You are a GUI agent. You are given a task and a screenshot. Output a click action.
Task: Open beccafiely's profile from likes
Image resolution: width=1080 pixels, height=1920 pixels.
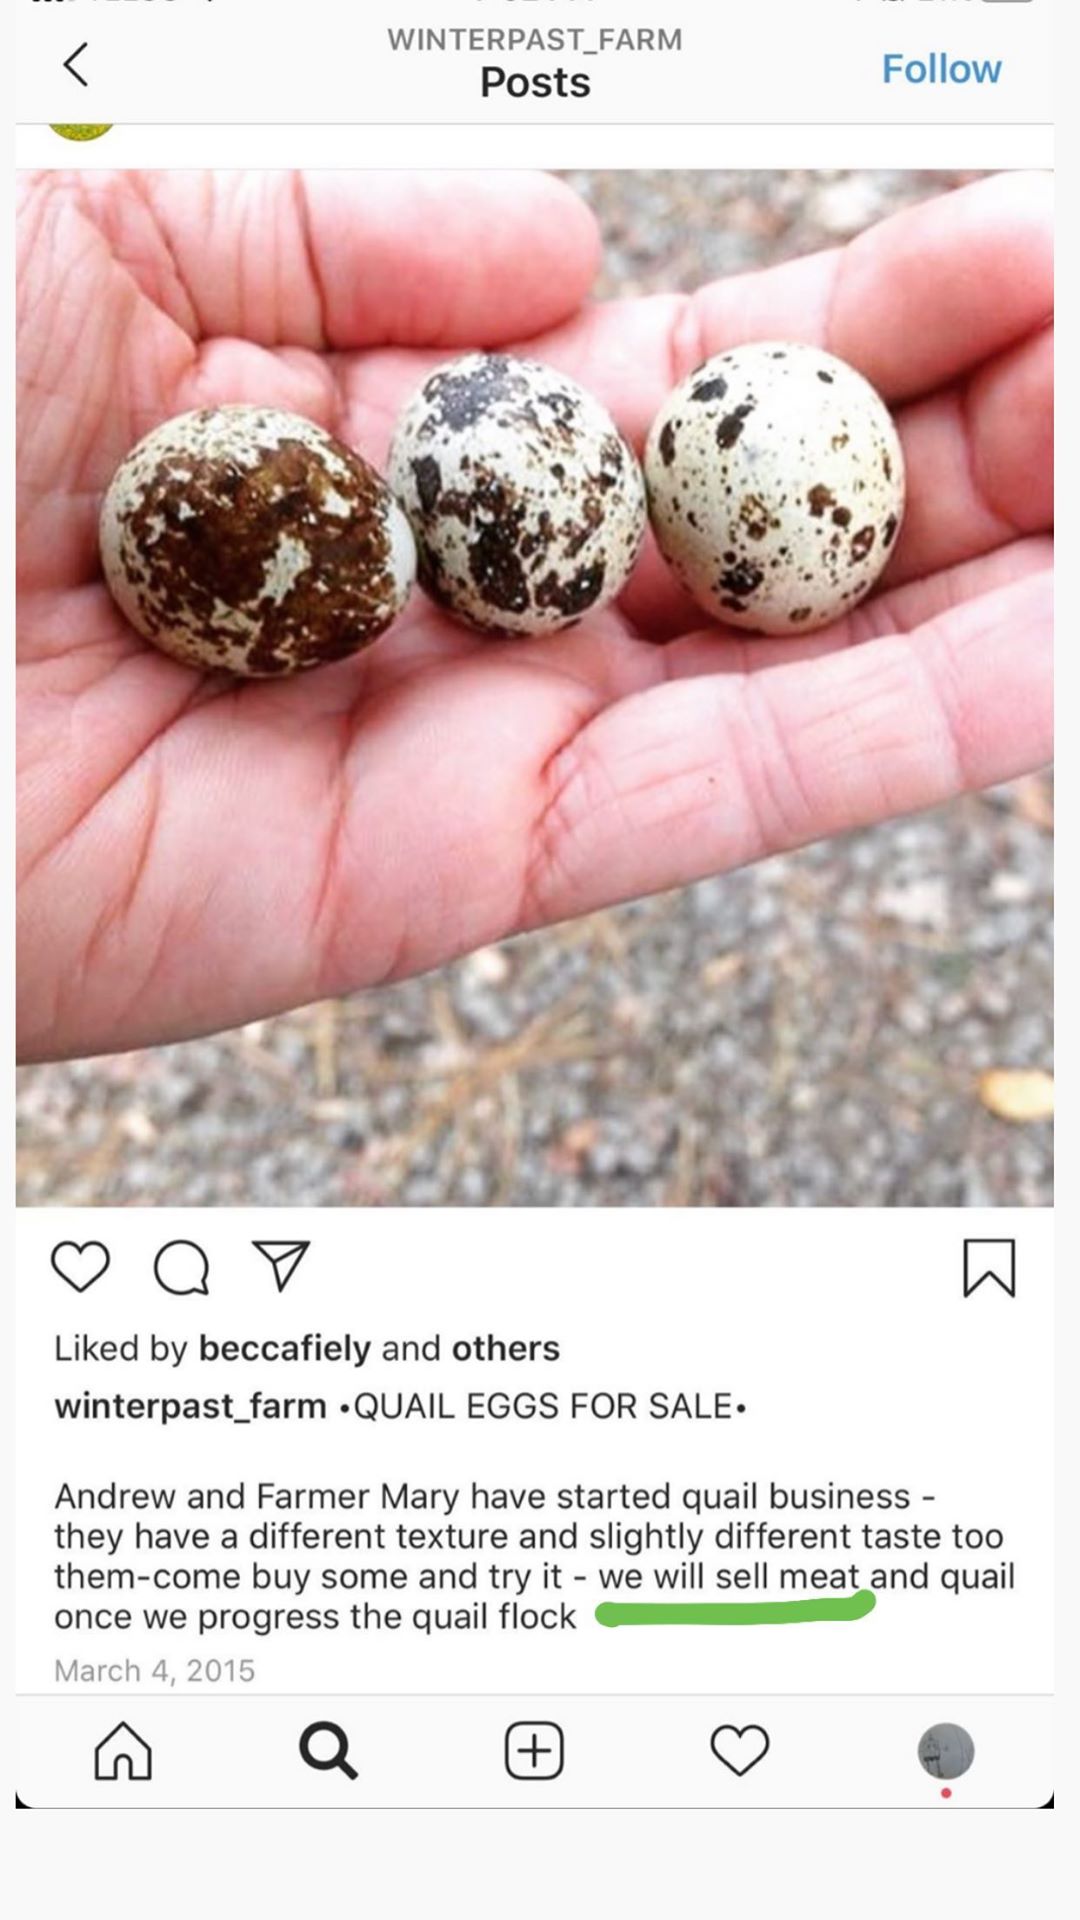(285, 1349)
